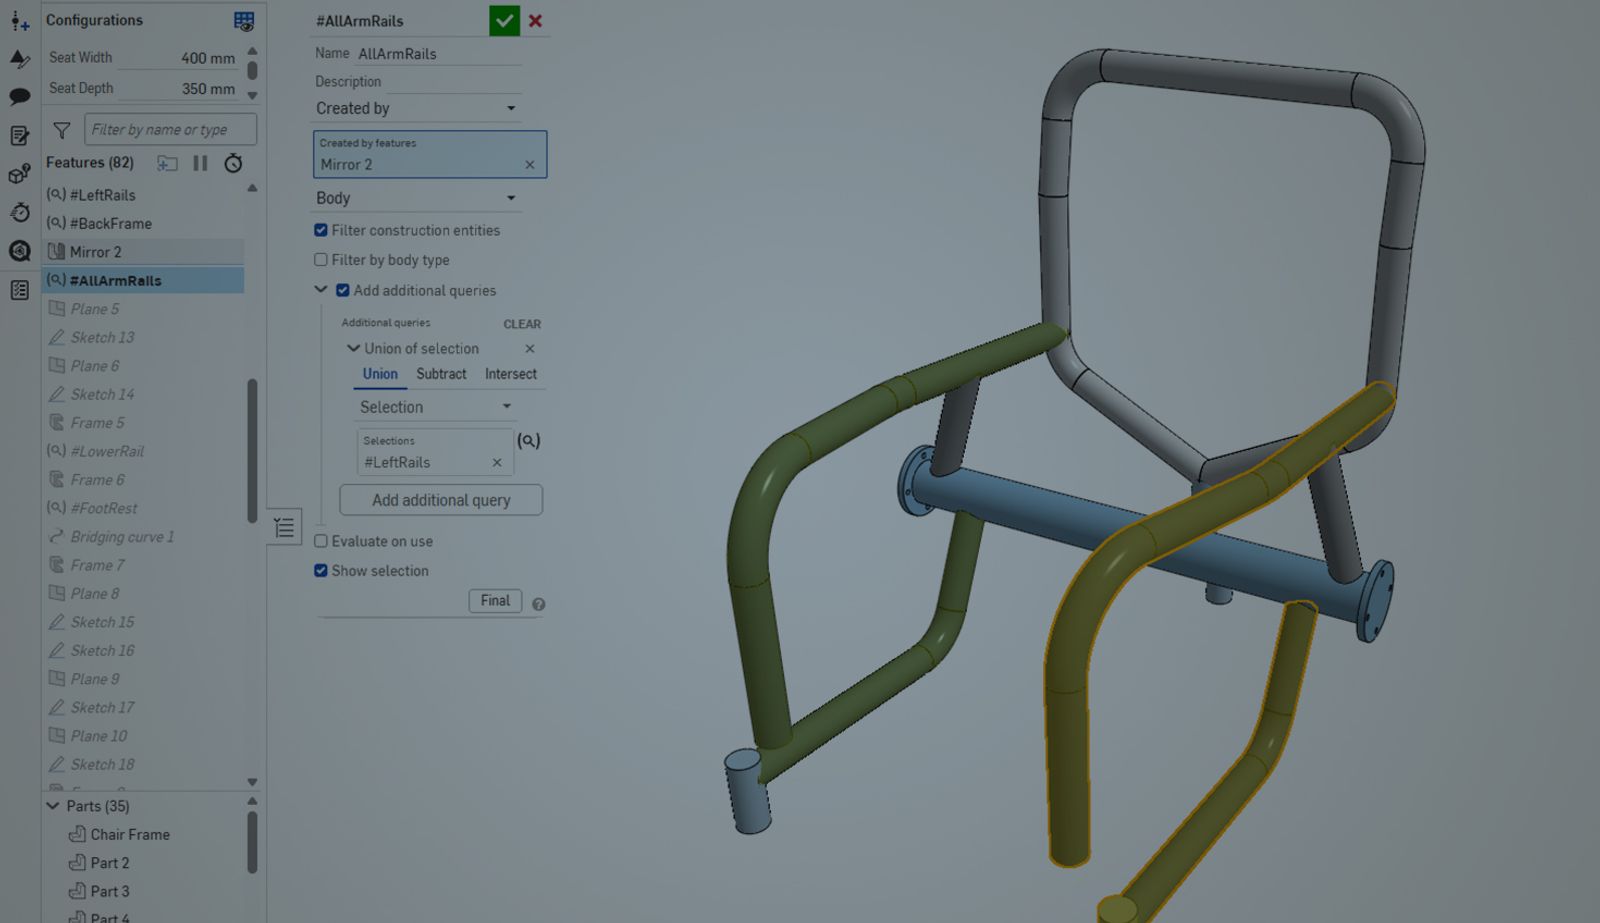Collapse the Parts (35) section

point(55,805)
